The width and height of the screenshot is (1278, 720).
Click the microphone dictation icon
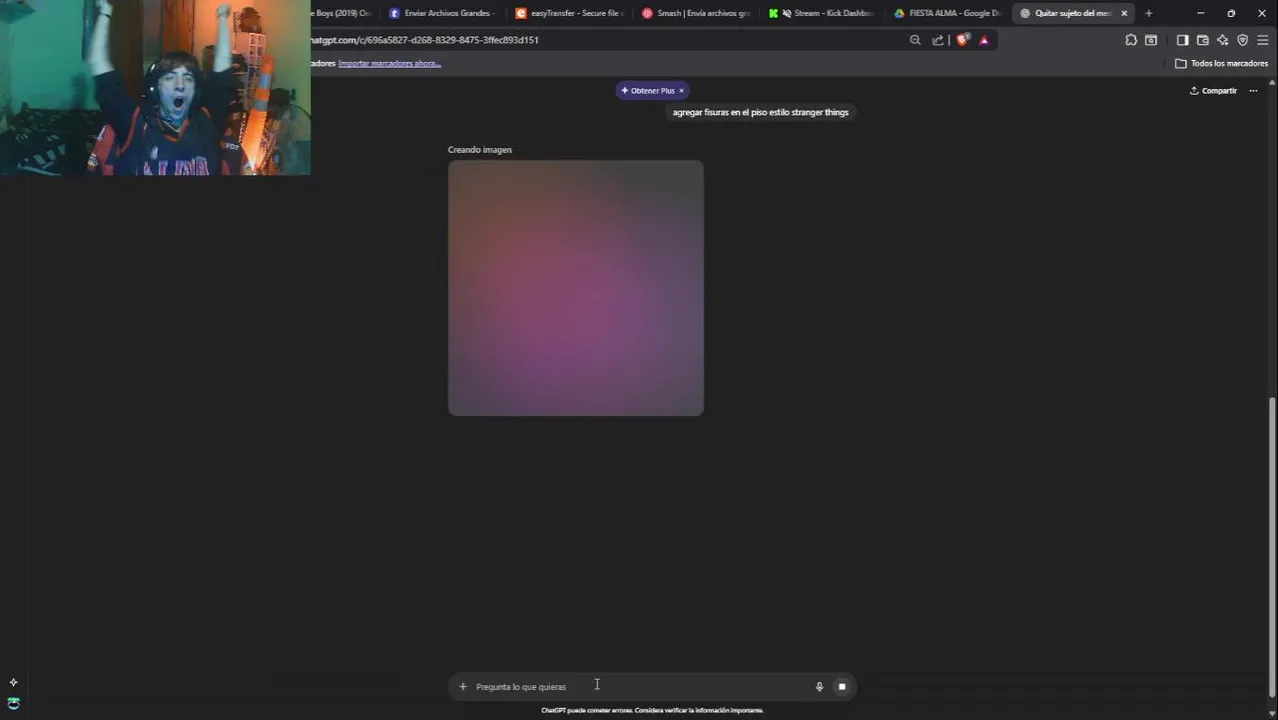819,686
